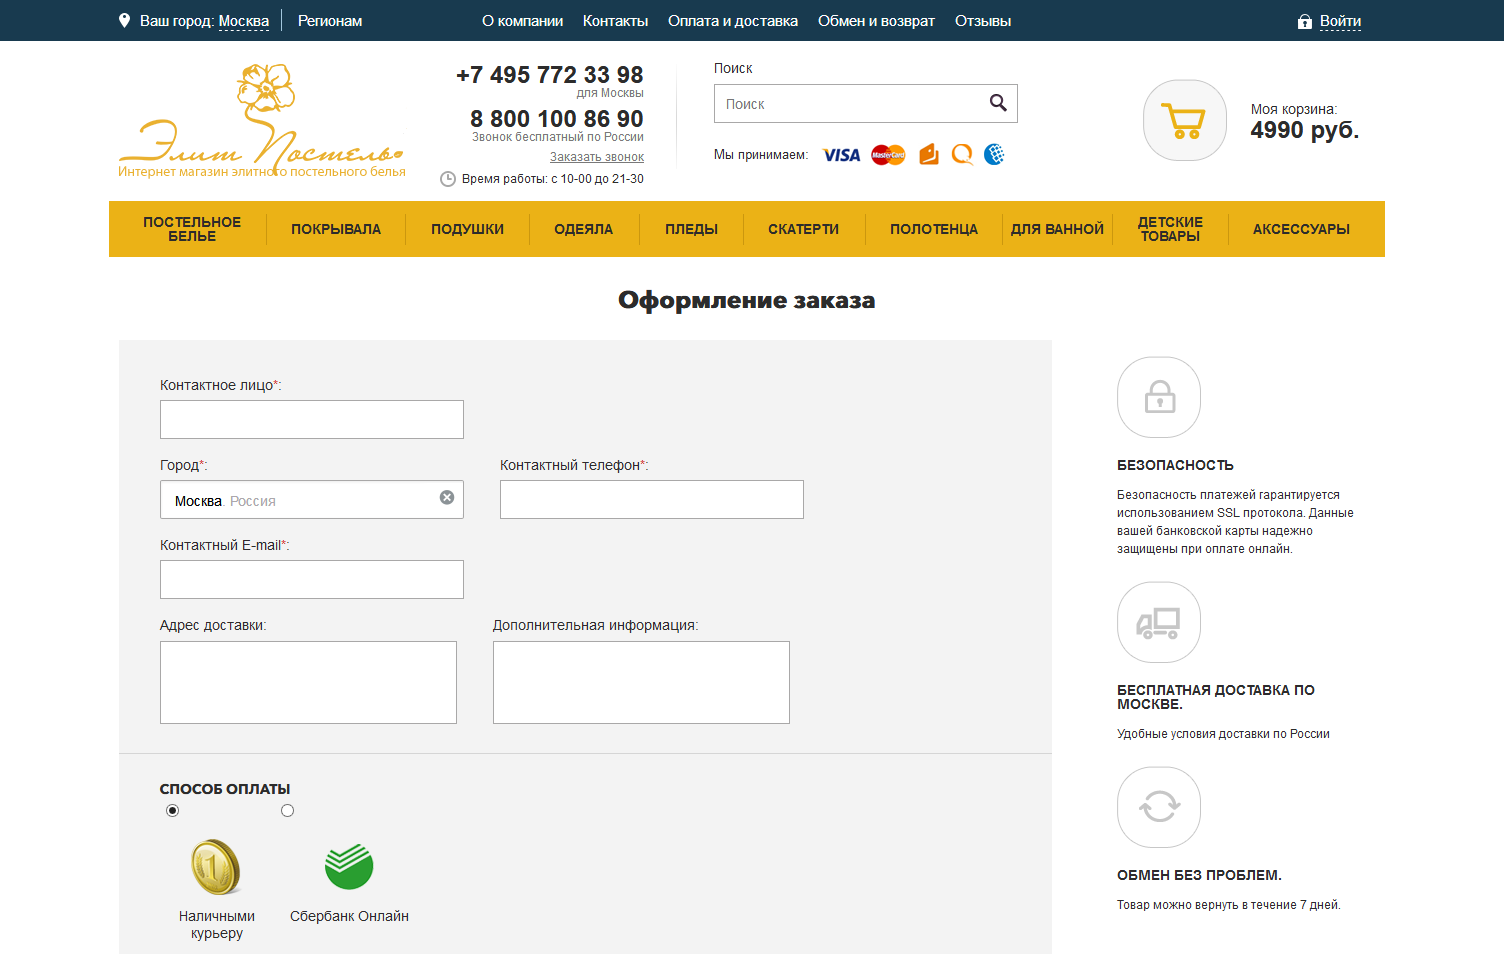Click the search magnifier icon

(998, 103)
